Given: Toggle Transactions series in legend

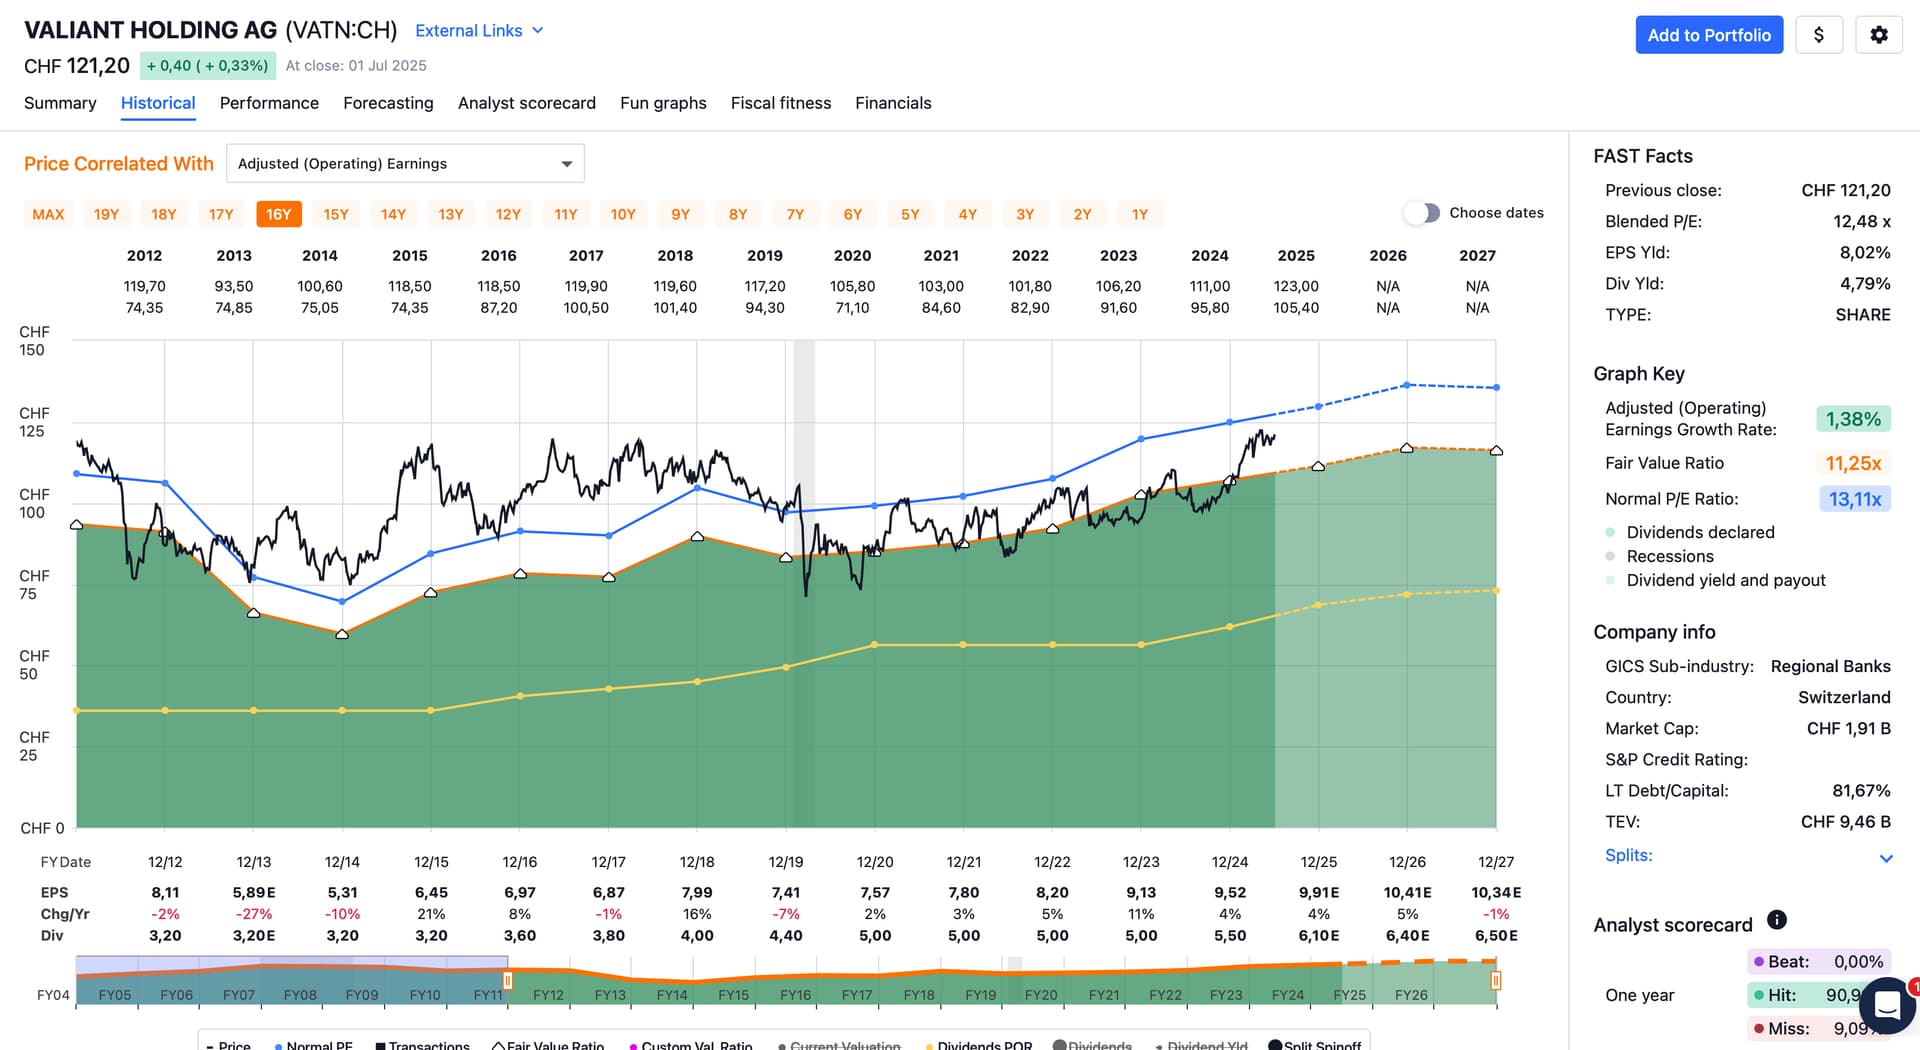Looking at the screenshot, I should point(422,1046).
